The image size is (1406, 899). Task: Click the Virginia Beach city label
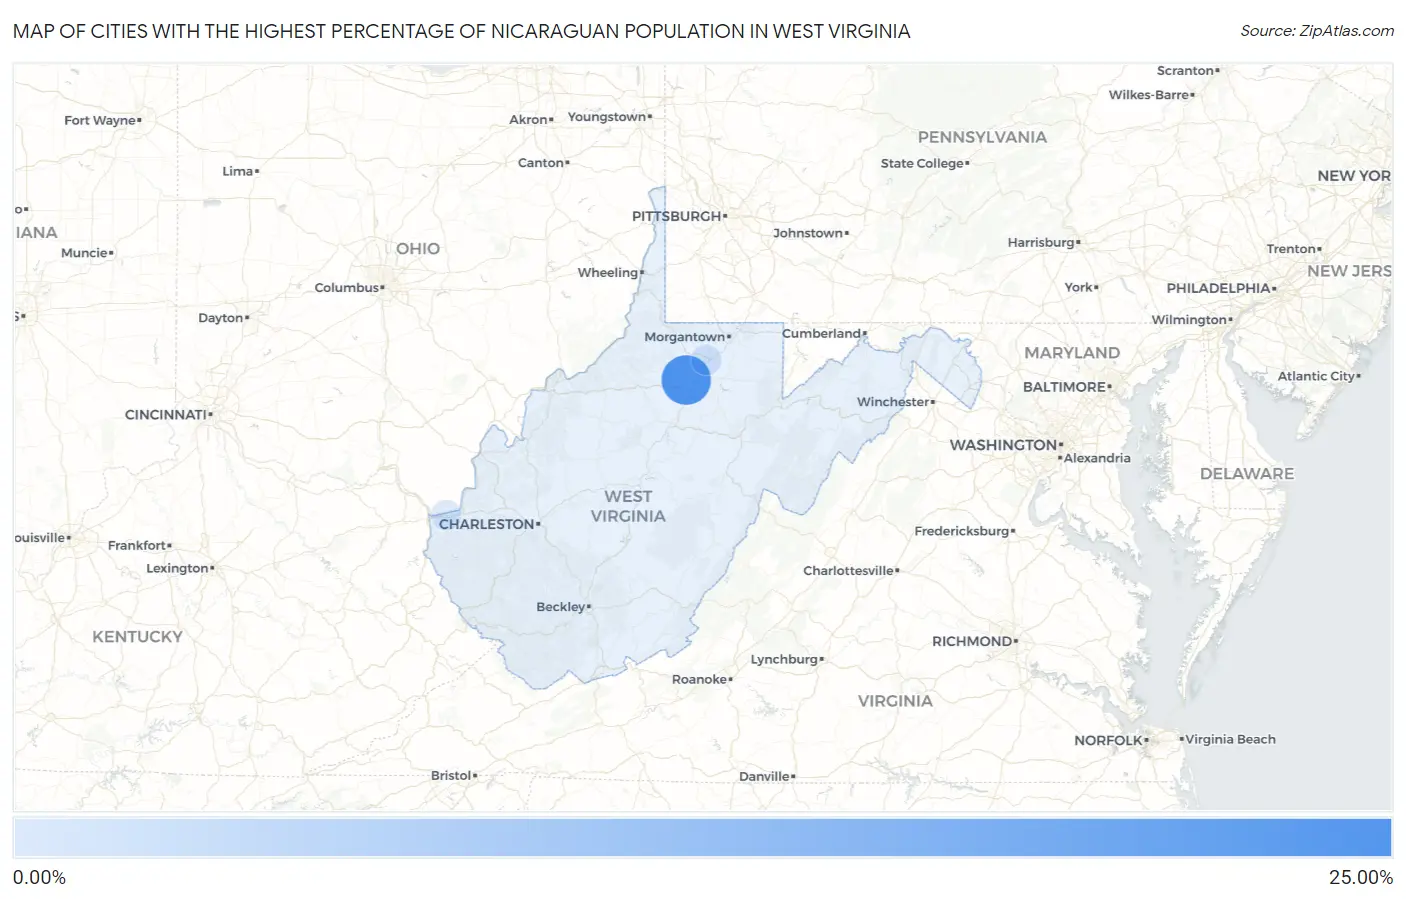tap(1231, 740)
